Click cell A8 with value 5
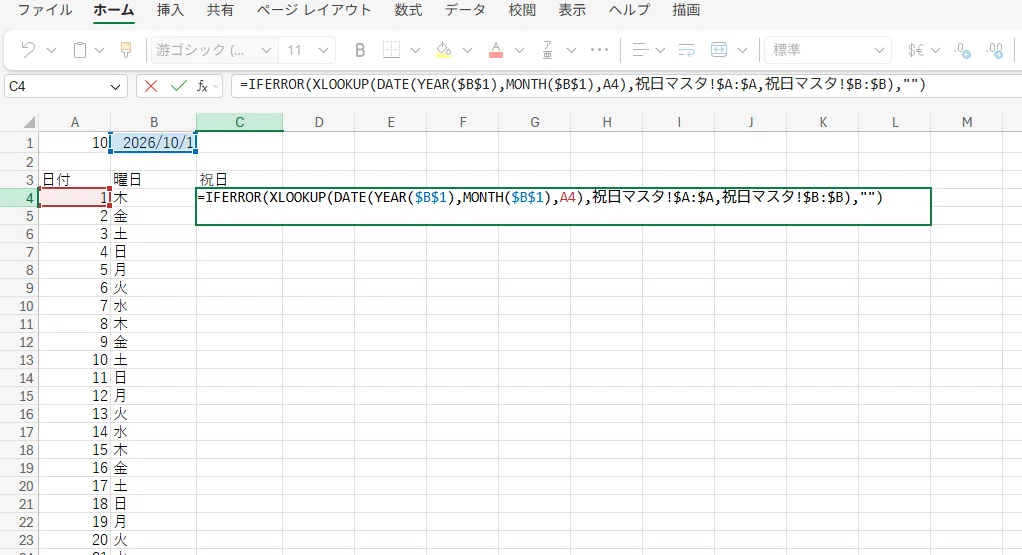Screen dimensions: 1022x555 coord(75,270)
